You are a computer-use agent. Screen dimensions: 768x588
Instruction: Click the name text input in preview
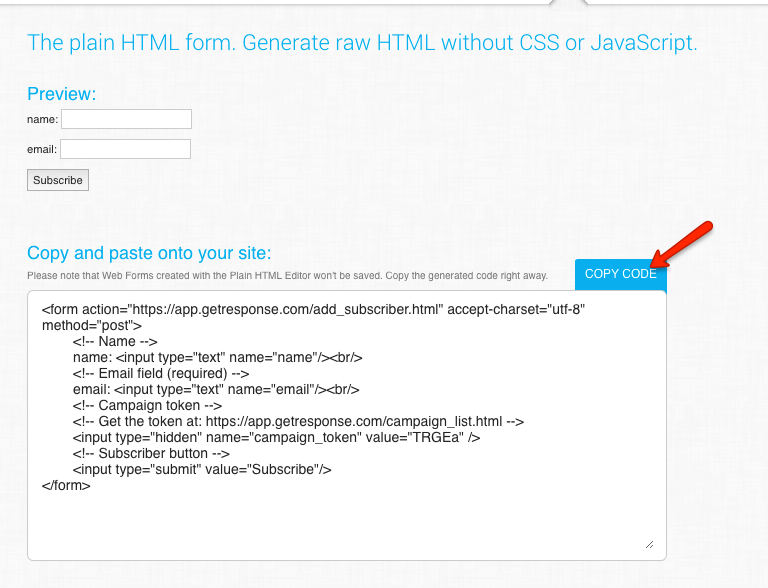click(x=126, y=119)
